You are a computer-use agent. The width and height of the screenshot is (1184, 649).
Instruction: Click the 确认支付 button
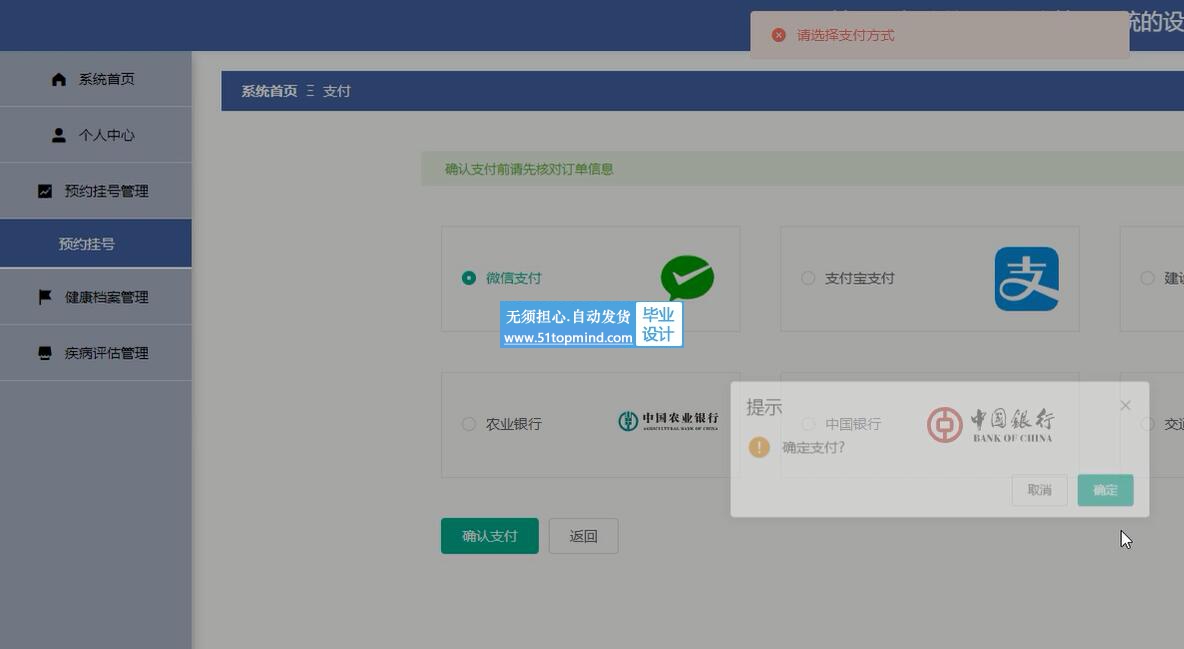(x=490, y=536)
